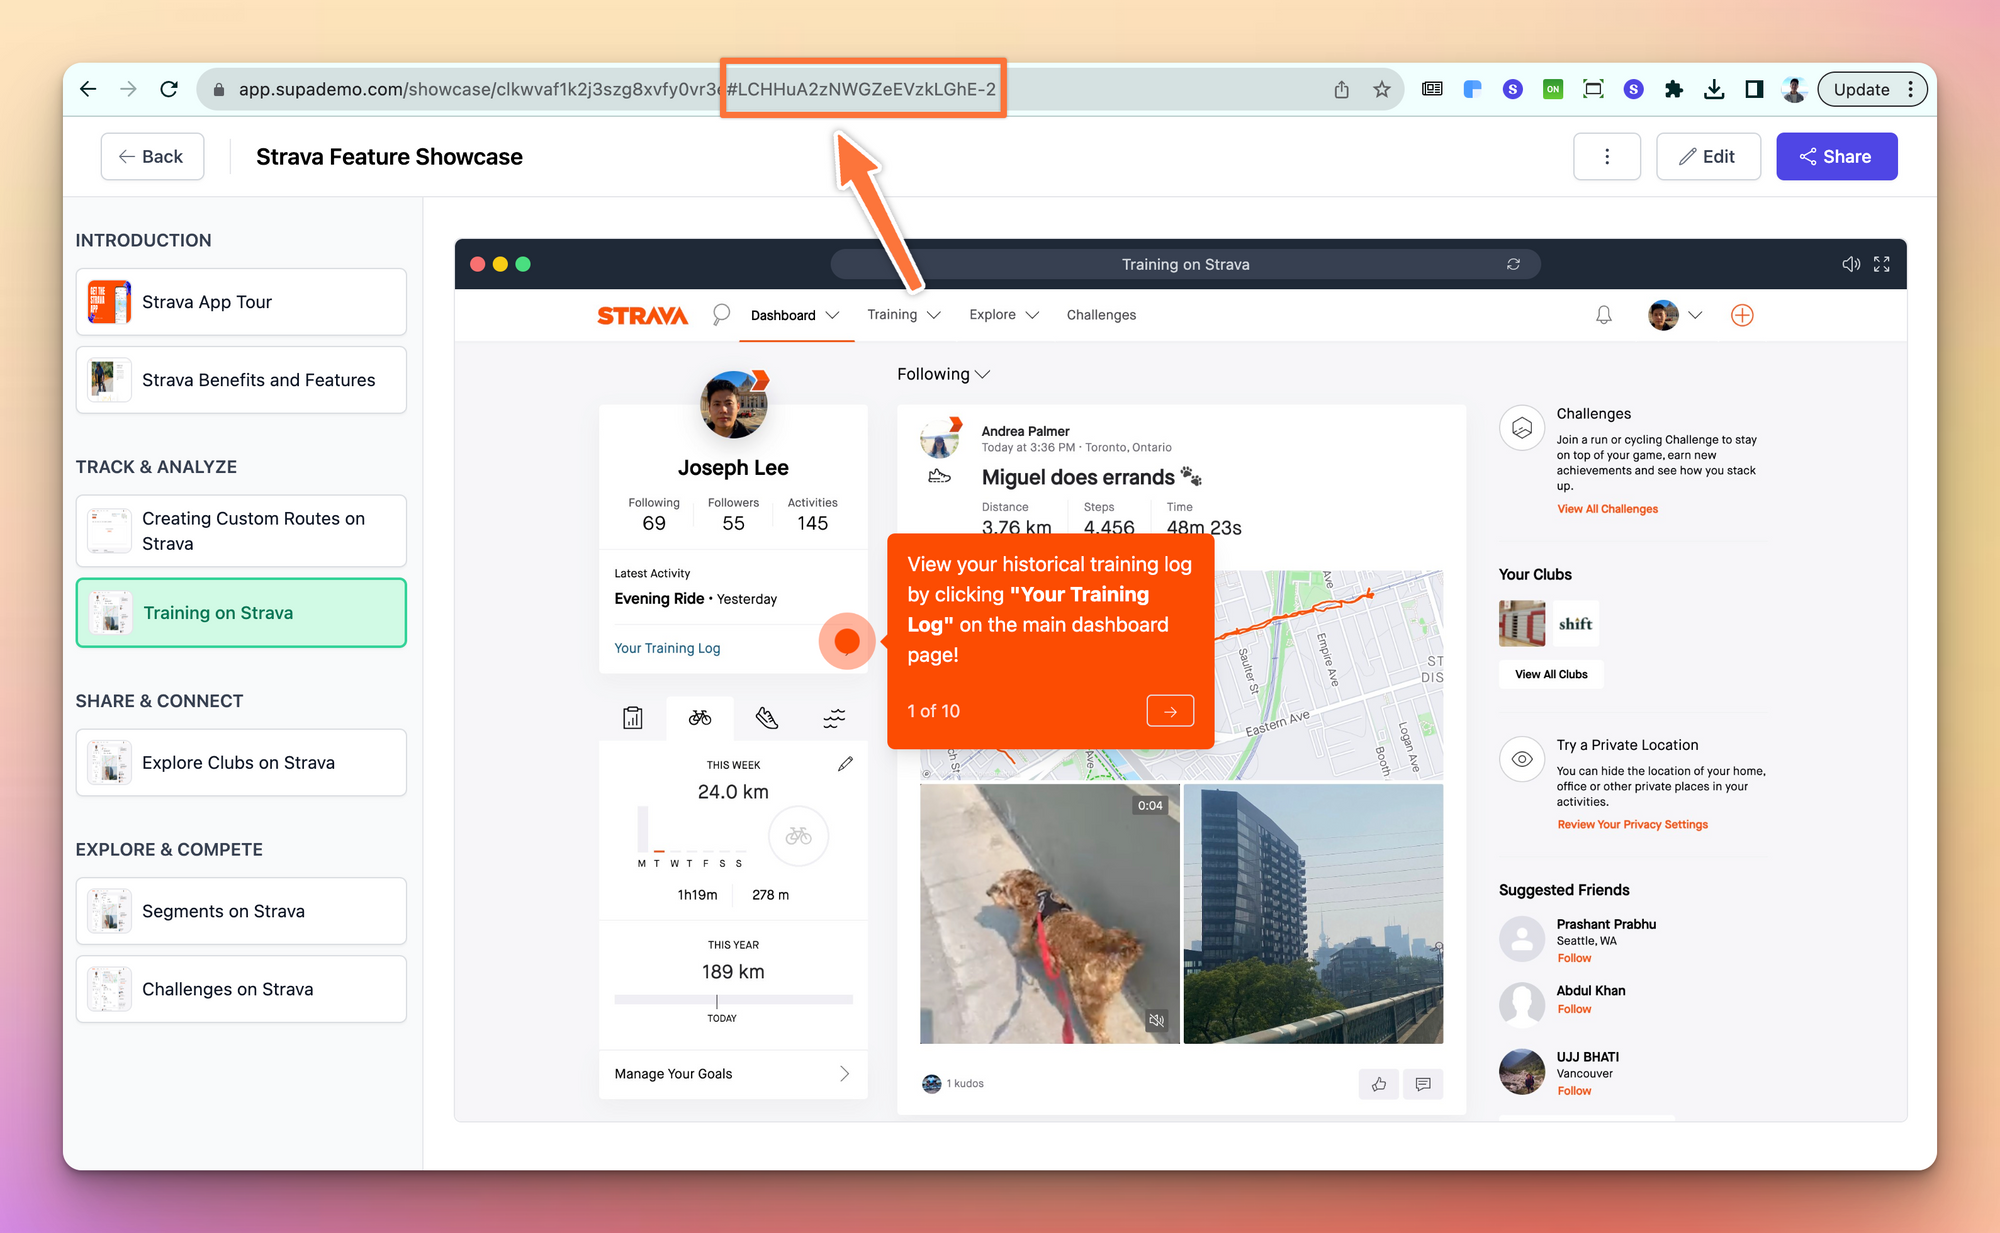Select the clipboard stats tab
Viewport: 2000px width, 1233px height.
pyautogui.click(x=633, y=718)
